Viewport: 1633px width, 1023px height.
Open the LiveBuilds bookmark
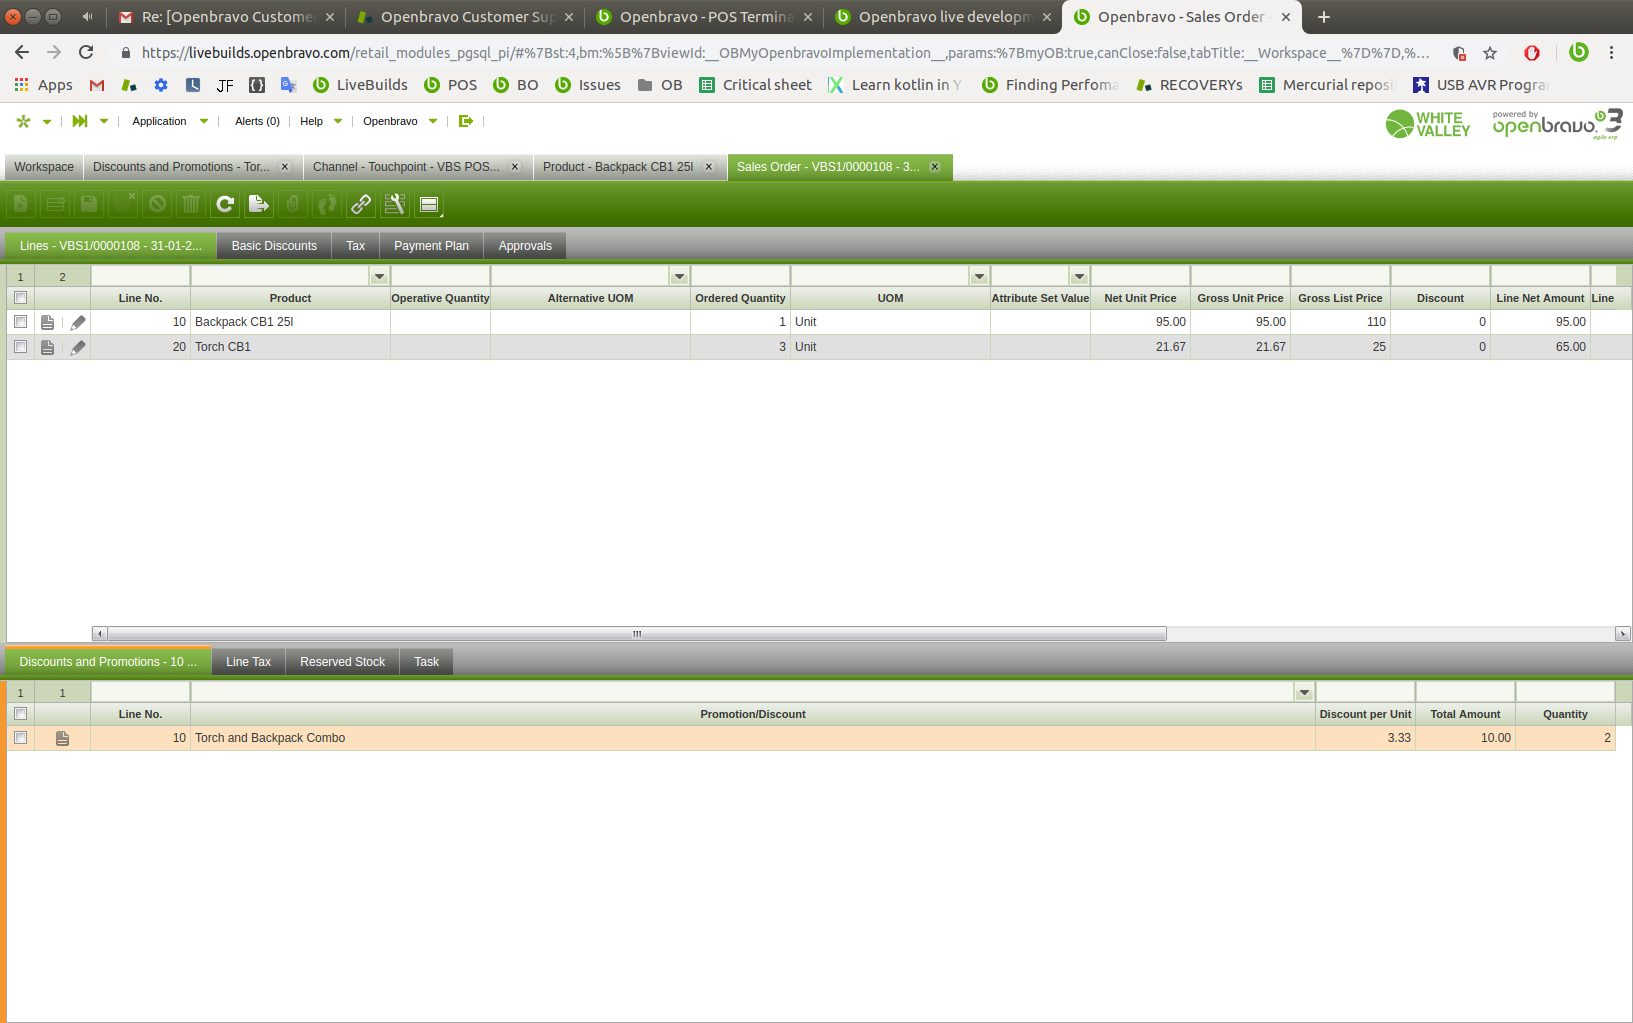tap(360, 85)
